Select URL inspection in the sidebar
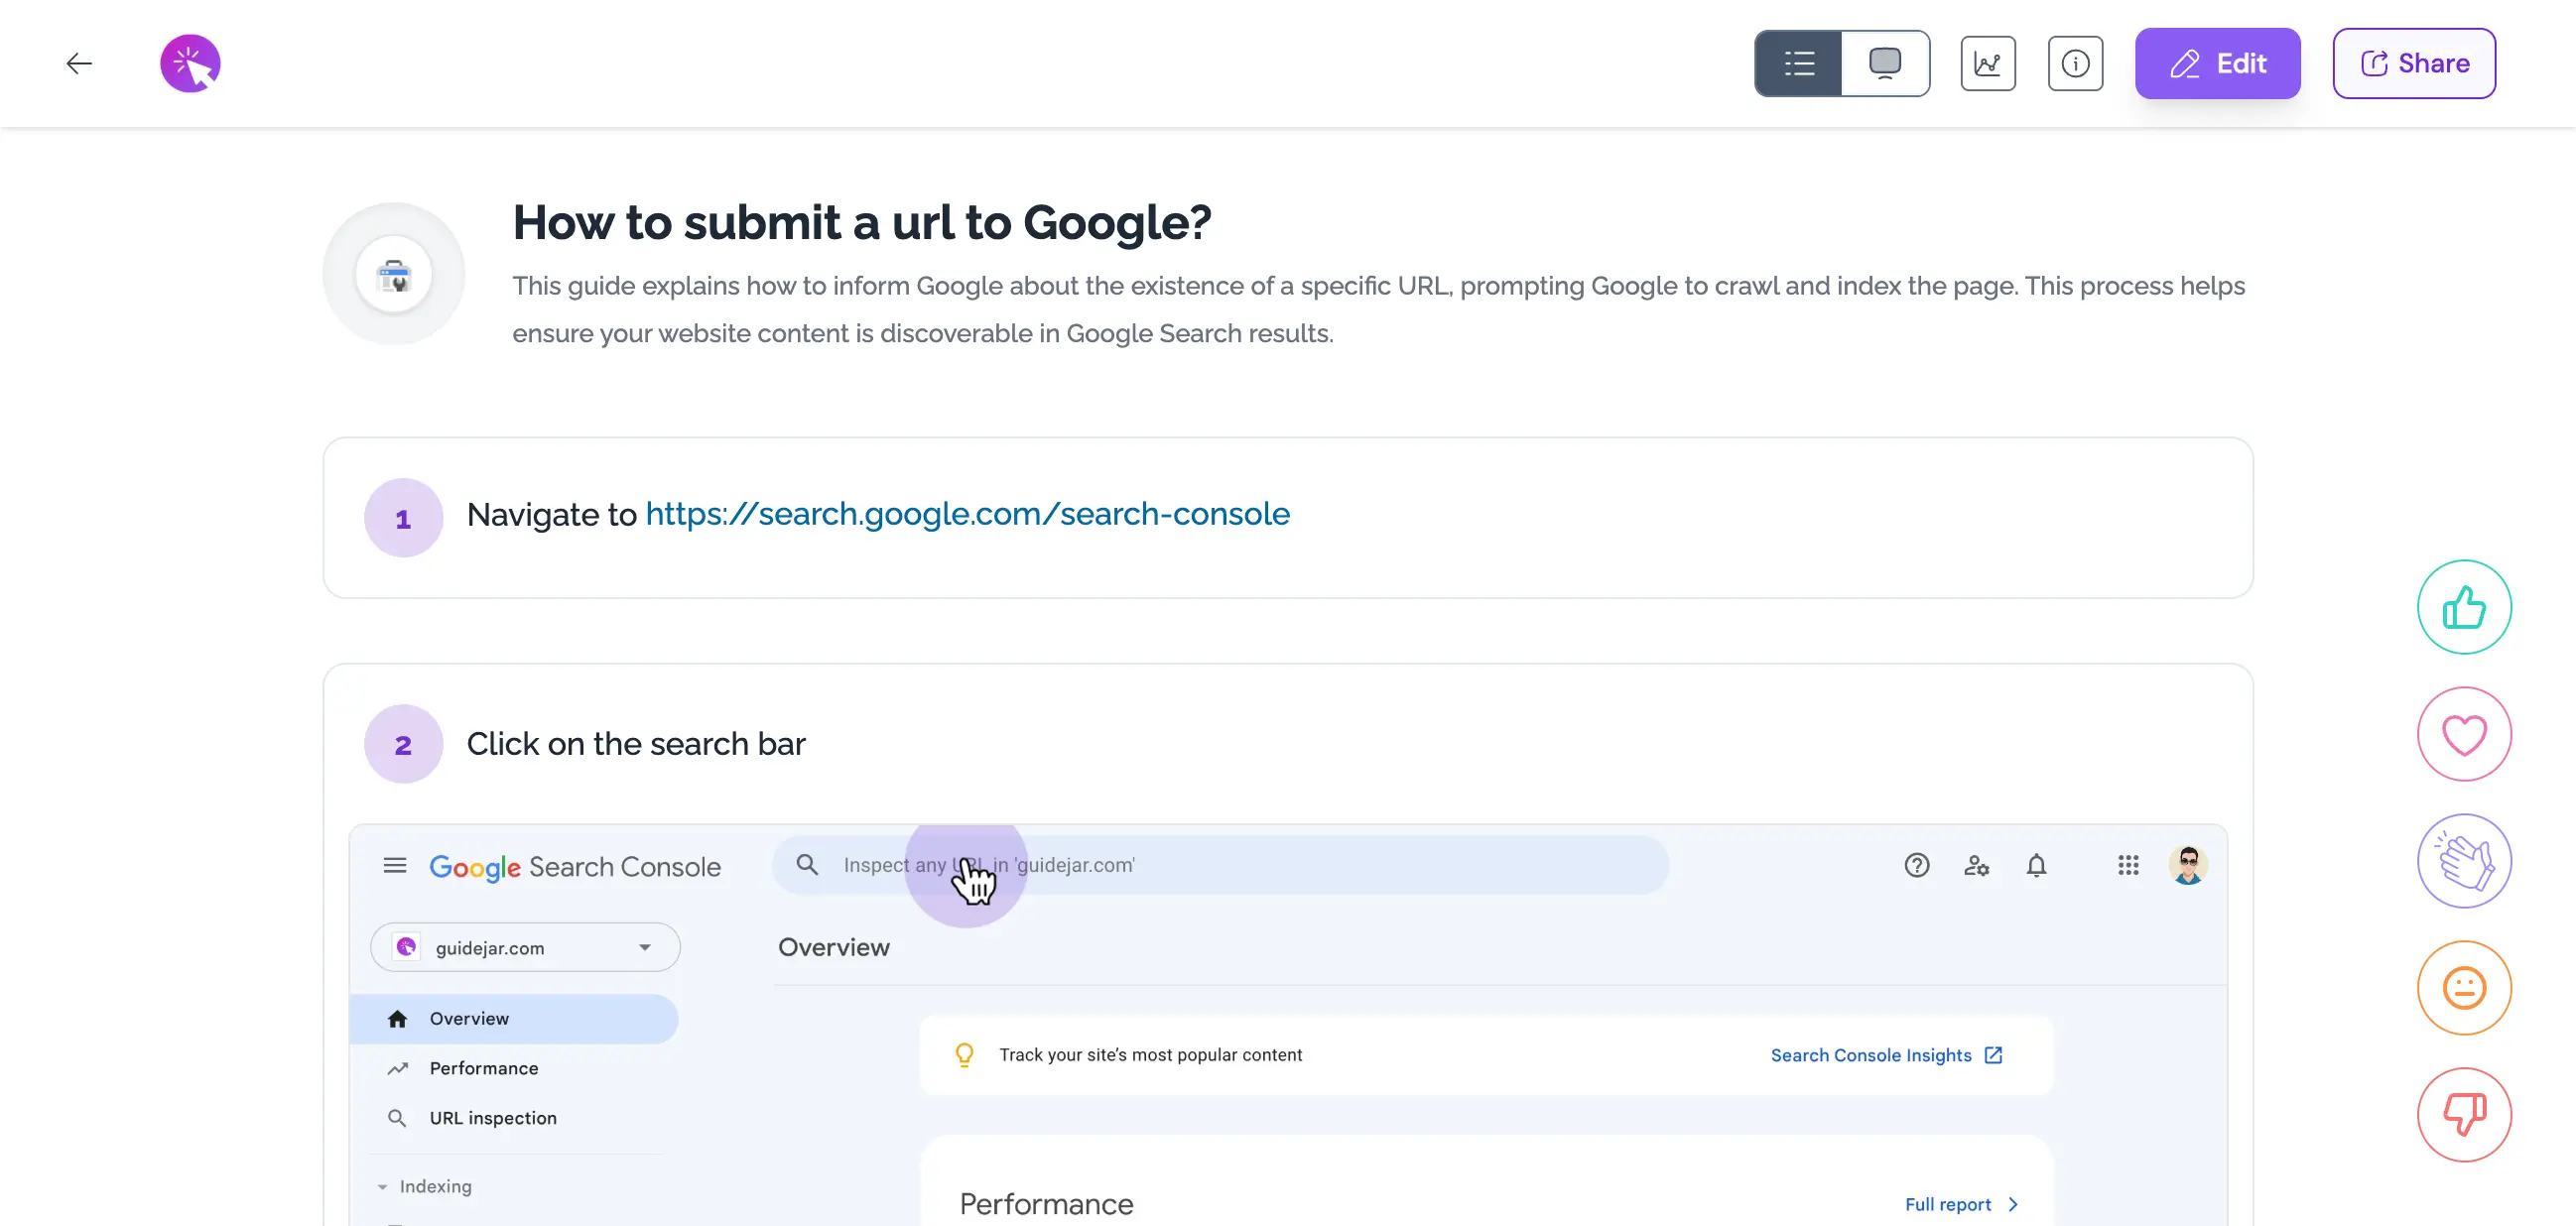Image resolution: width=2576 pixels, height=1226 pixels. [492, 1118]
